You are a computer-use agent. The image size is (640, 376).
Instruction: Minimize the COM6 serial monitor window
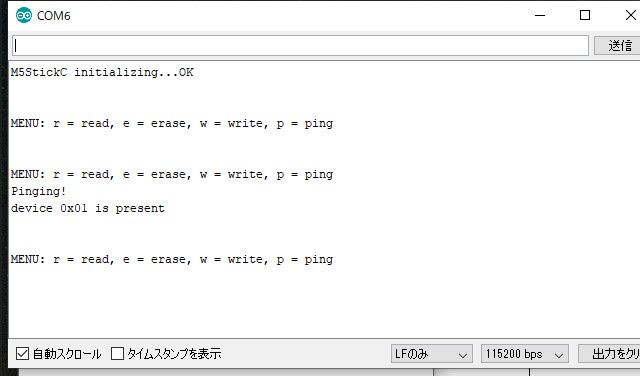click(540, 16)
